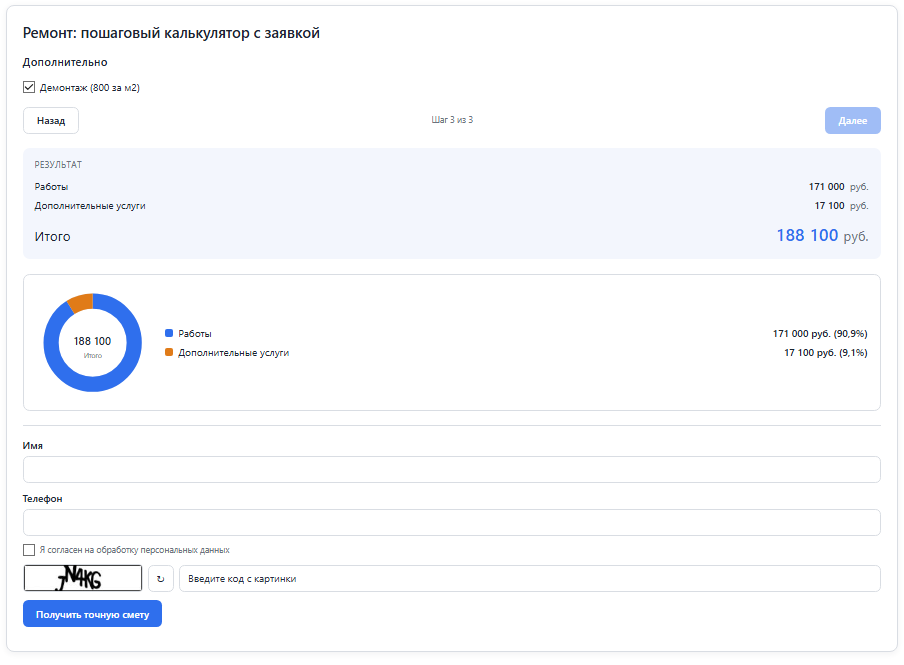
Task: Click the donut chart center total 188 100
Action: click(x=92, y=341)
